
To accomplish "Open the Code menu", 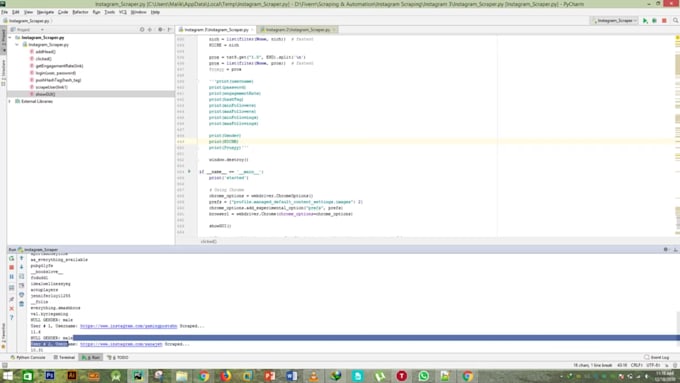I will pos(63,12).
